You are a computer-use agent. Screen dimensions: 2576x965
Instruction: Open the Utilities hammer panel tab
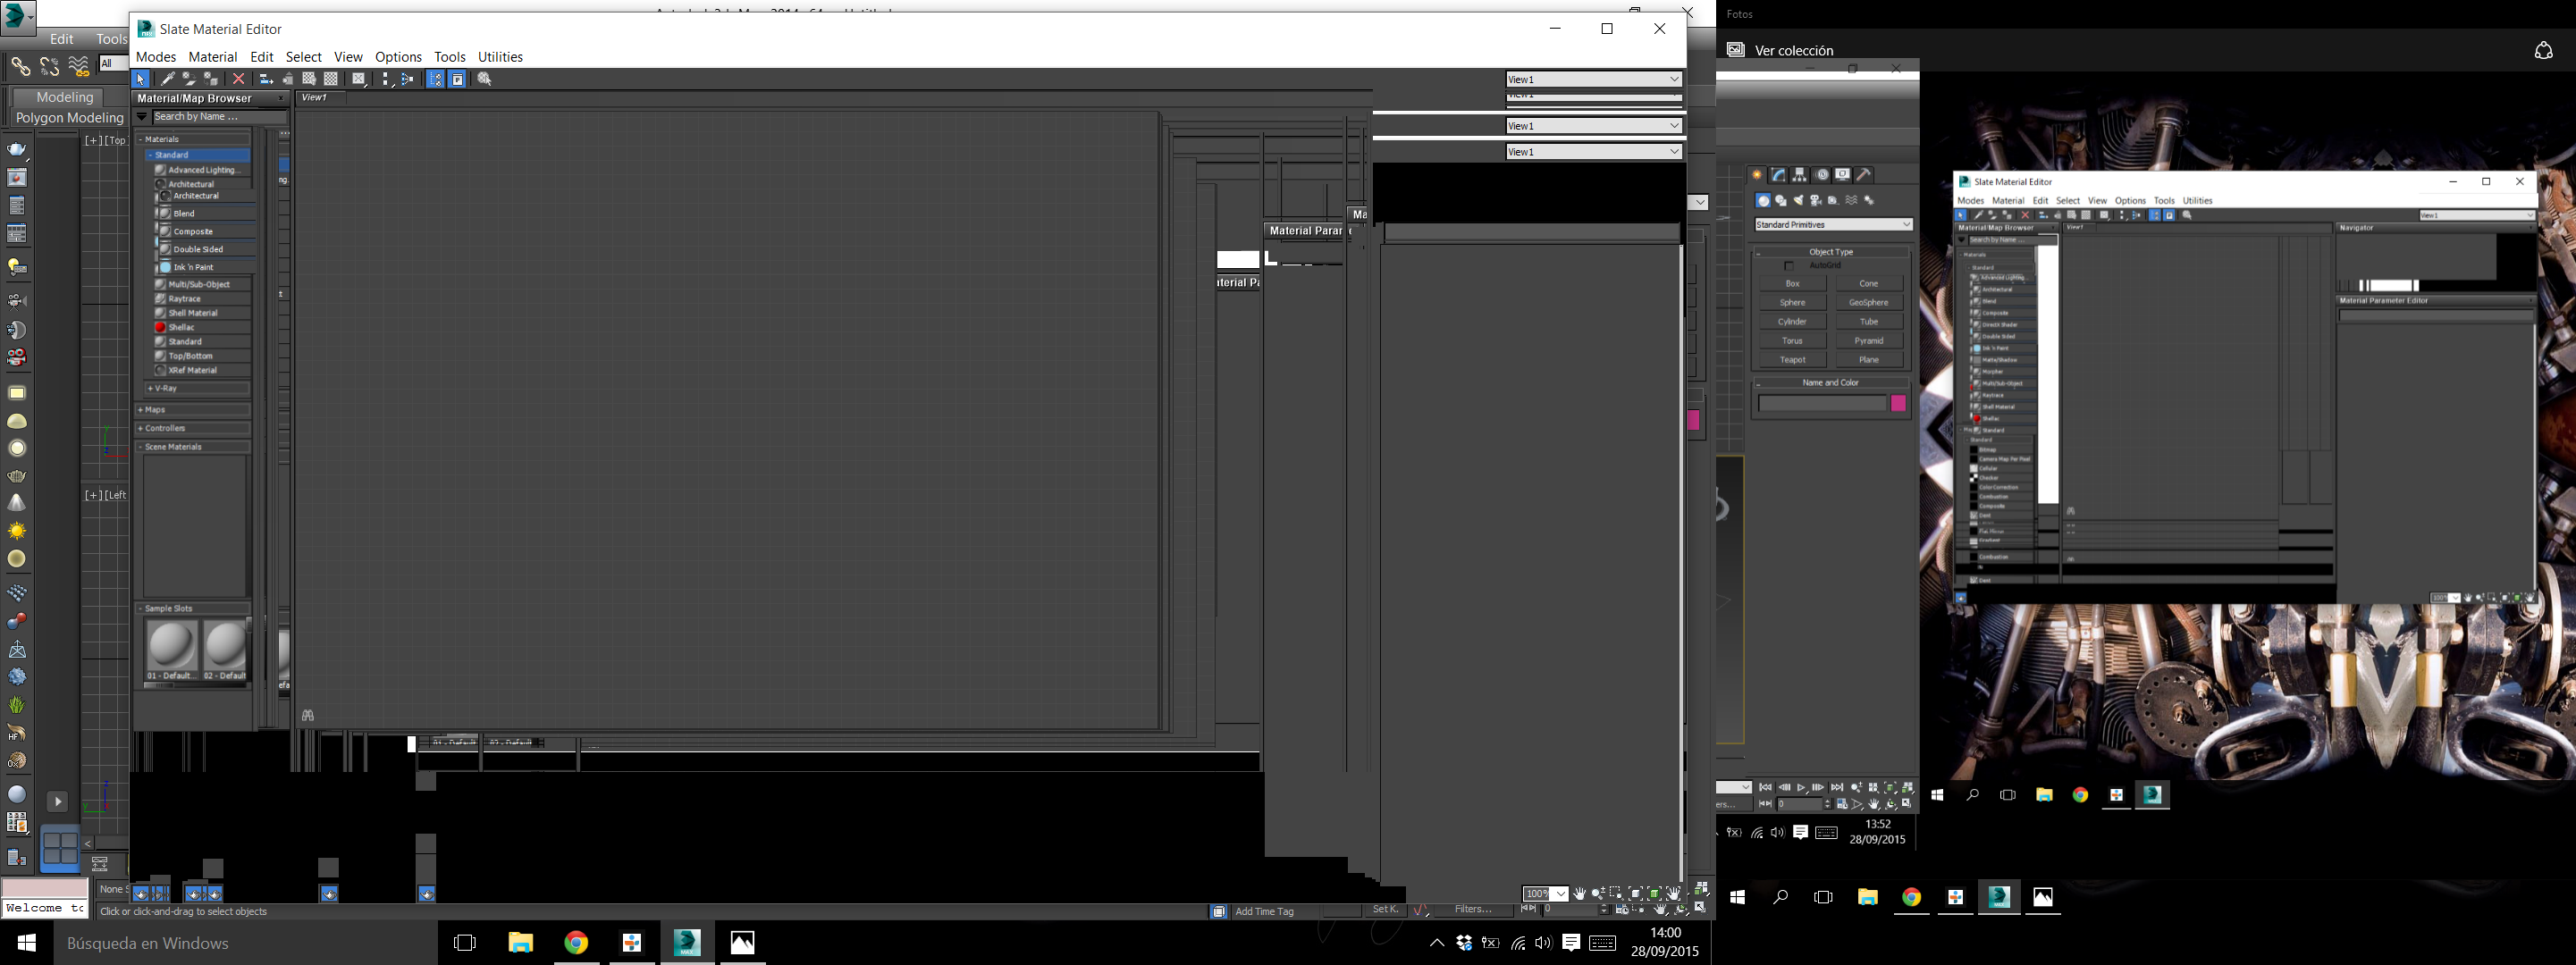tap(1864, 175)
